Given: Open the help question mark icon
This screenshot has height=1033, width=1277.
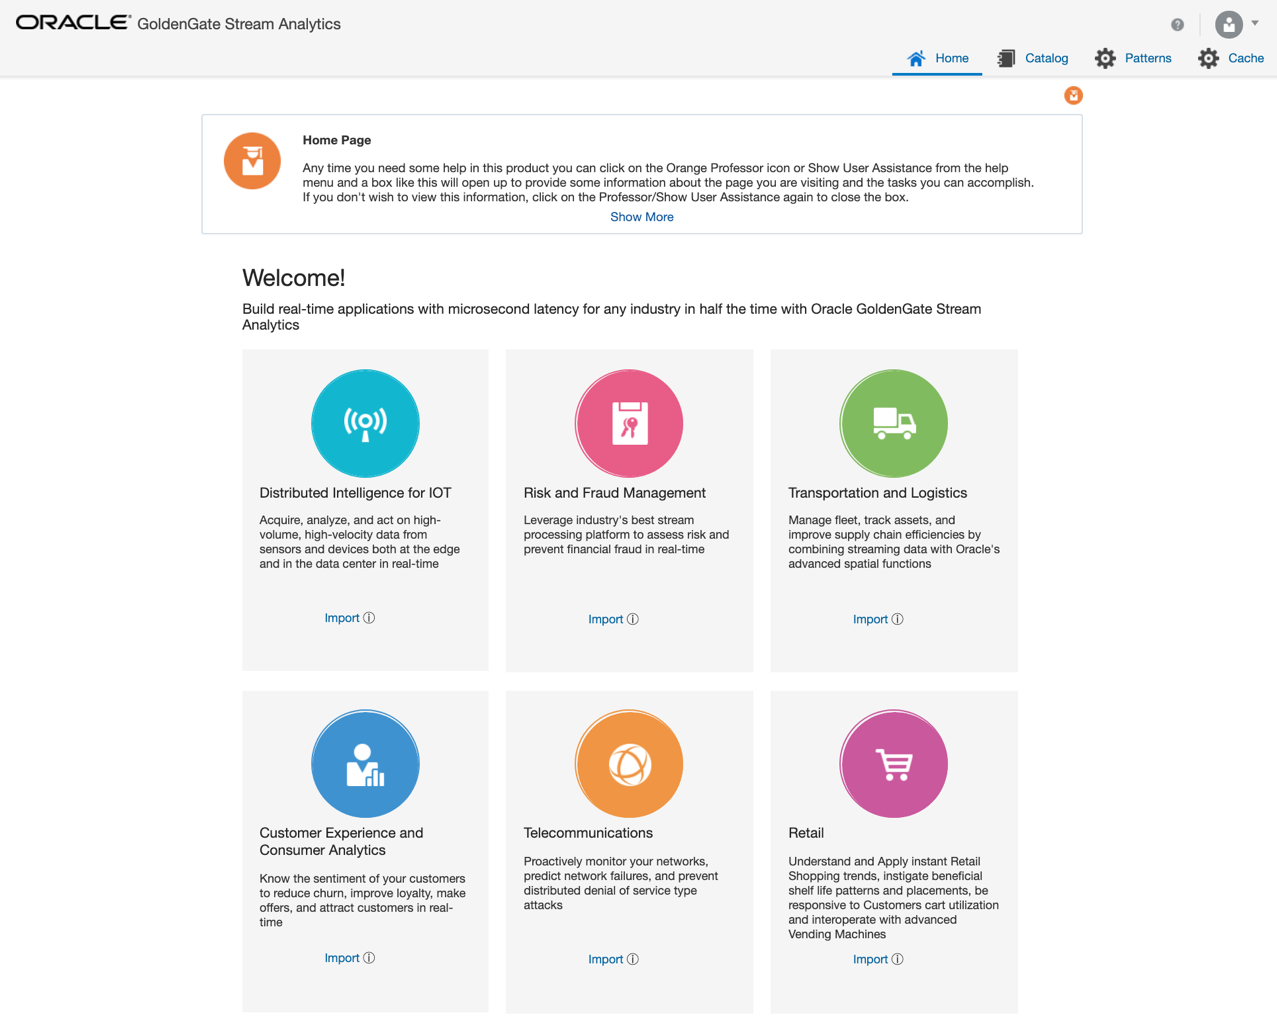Looking at the screenshot, I should (x=1178, y=24).
